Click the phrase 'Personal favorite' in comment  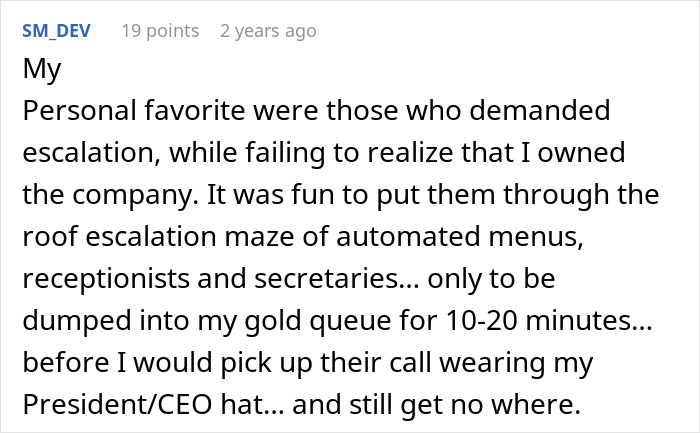pyautogui.click(x=133, y=111)
